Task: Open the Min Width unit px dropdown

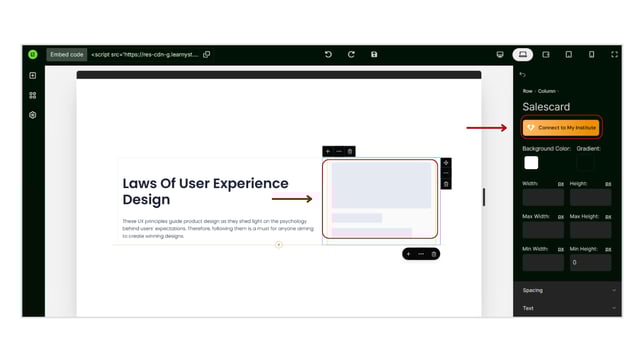Action: coord(561,249)
